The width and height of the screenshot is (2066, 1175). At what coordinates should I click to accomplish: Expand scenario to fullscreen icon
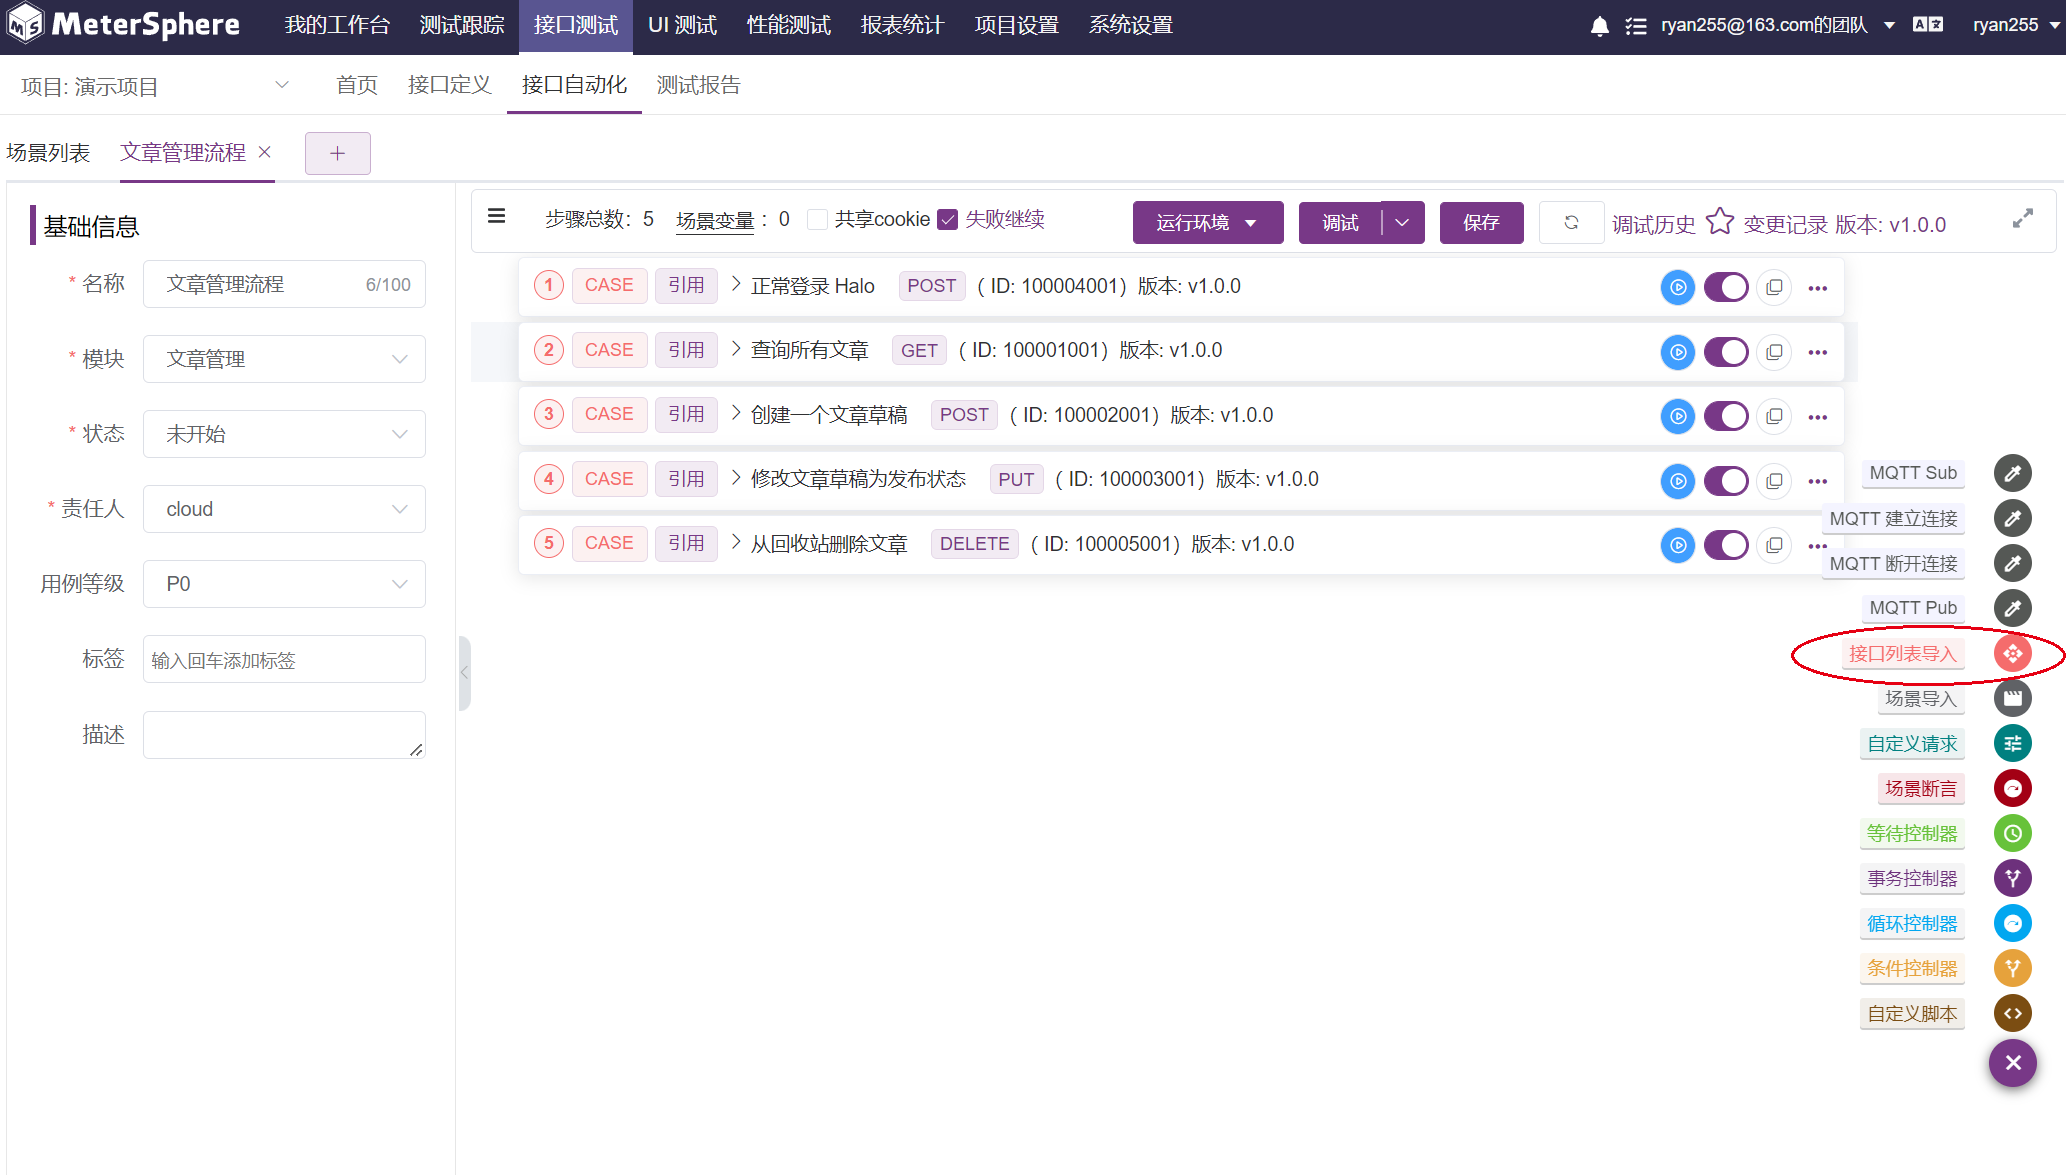point(2022,218)
